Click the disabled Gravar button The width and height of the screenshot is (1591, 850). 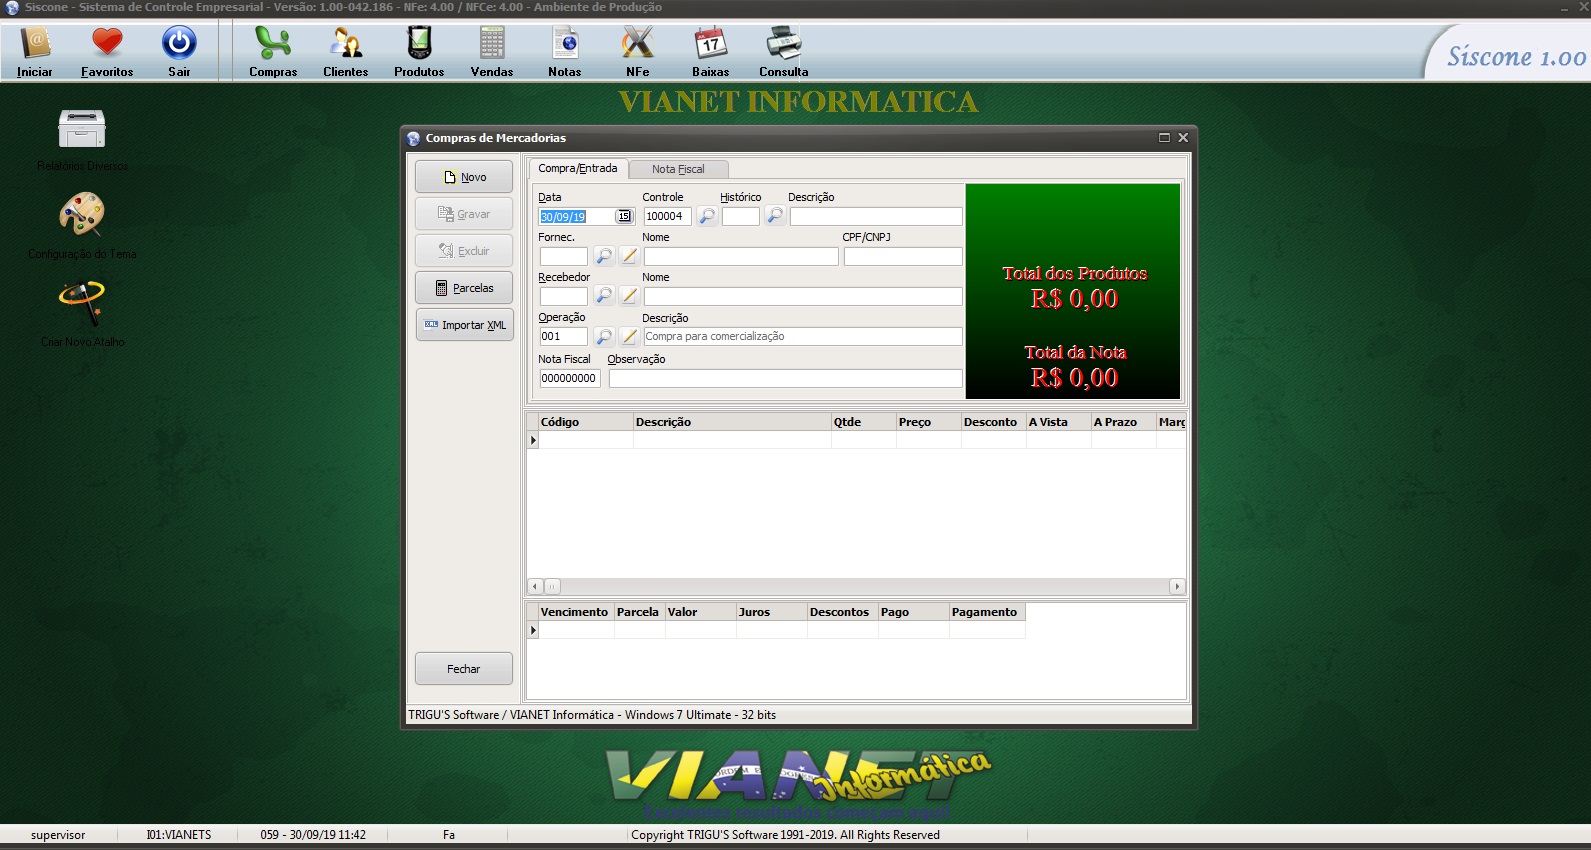[464, 214]
